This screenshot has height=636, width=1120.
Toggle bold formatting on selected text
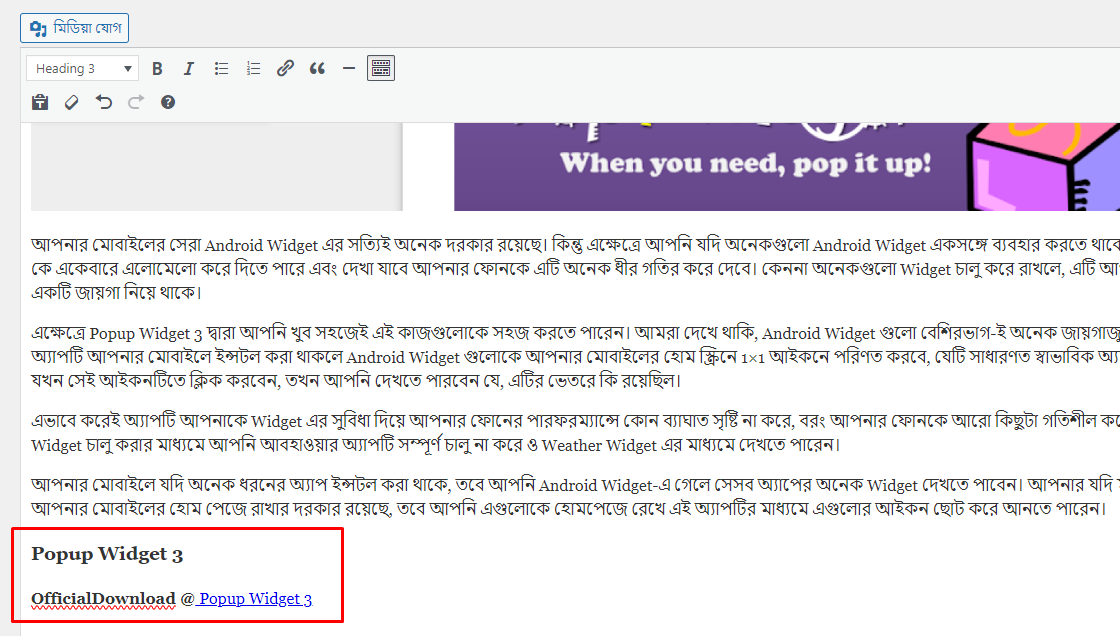157,67
